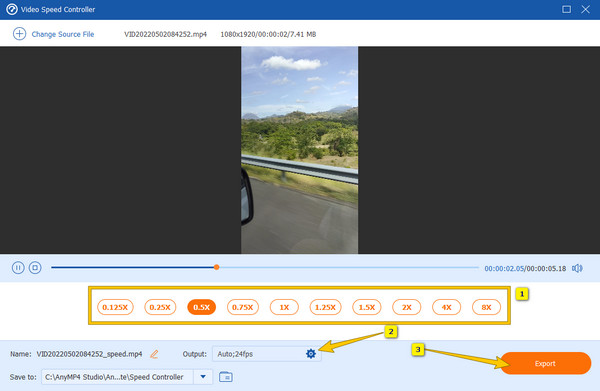Select the 1X speed option
This screenshot has width=600, height=391.
(x=284, y=307)
